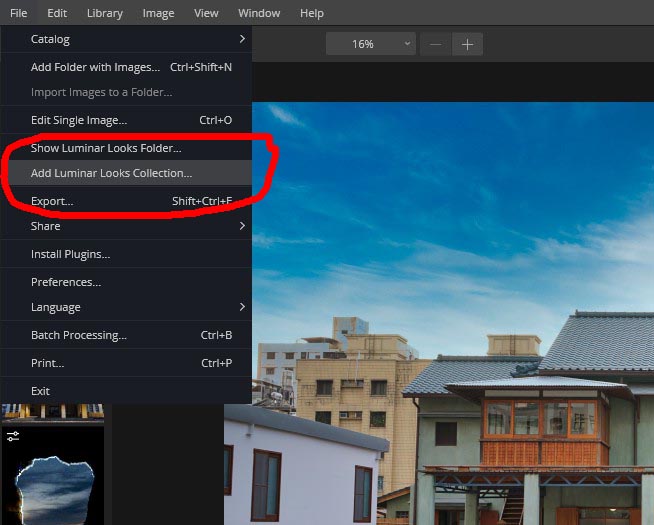Click the zoom out minus button
The image size is (654, 525).
pyautogui.click(x=435, y=44)
